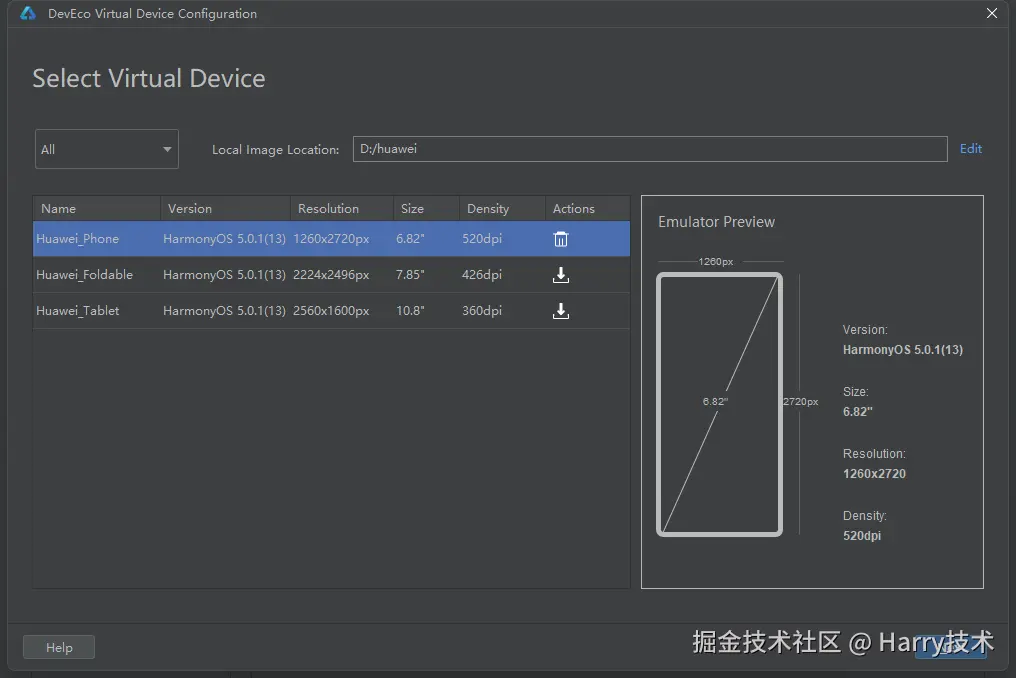Click the HarmonyOS 5.0.1(13) version value in preview

pyautogui.click(x=903, y=349)
